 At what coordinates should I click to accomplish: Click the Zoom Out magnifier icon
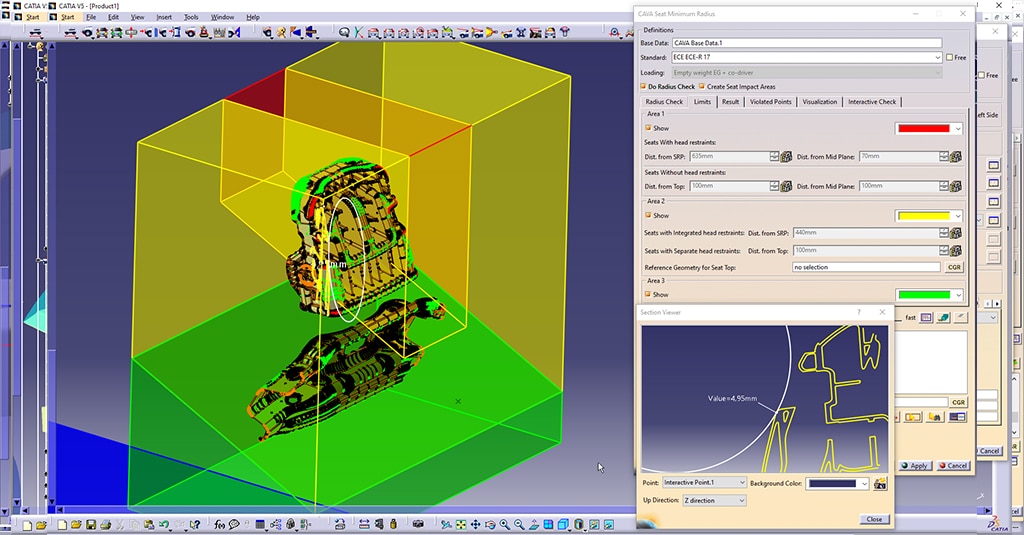pyautogui.click(x=519, y=525)
